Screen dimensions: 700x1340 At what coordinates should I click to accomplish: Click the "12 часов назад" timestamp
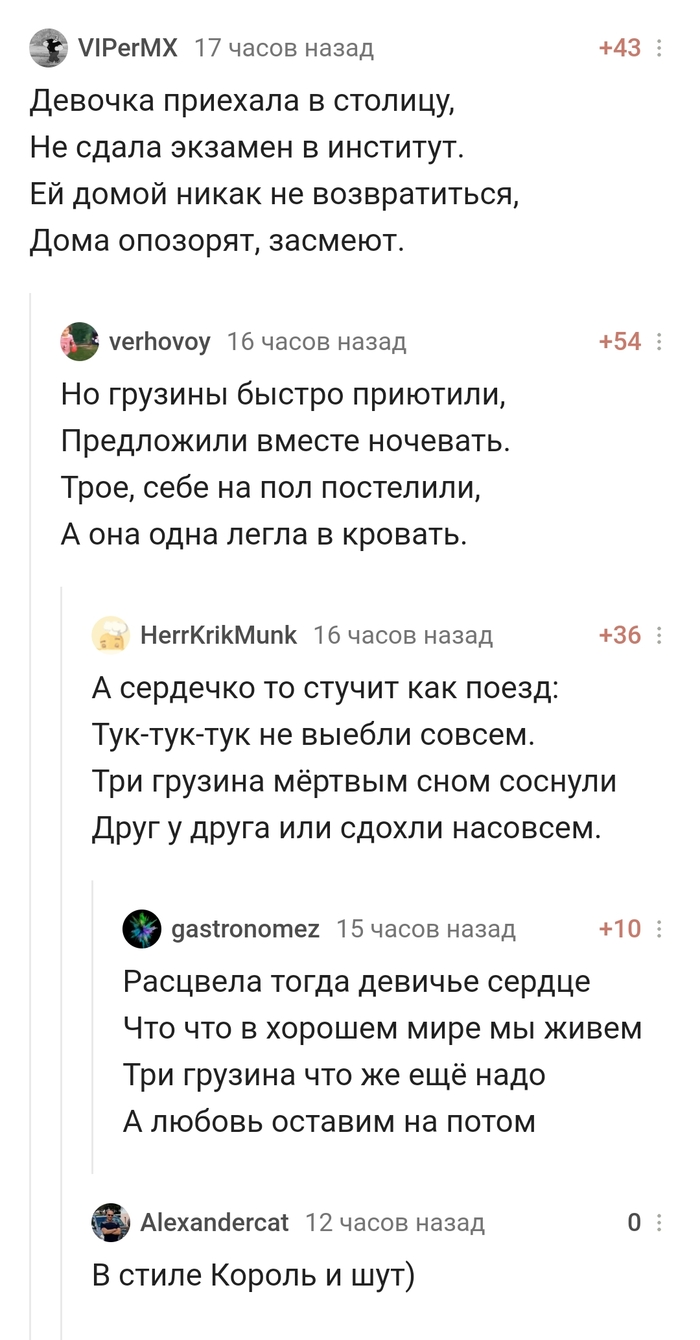click(x=394, y=1222)
